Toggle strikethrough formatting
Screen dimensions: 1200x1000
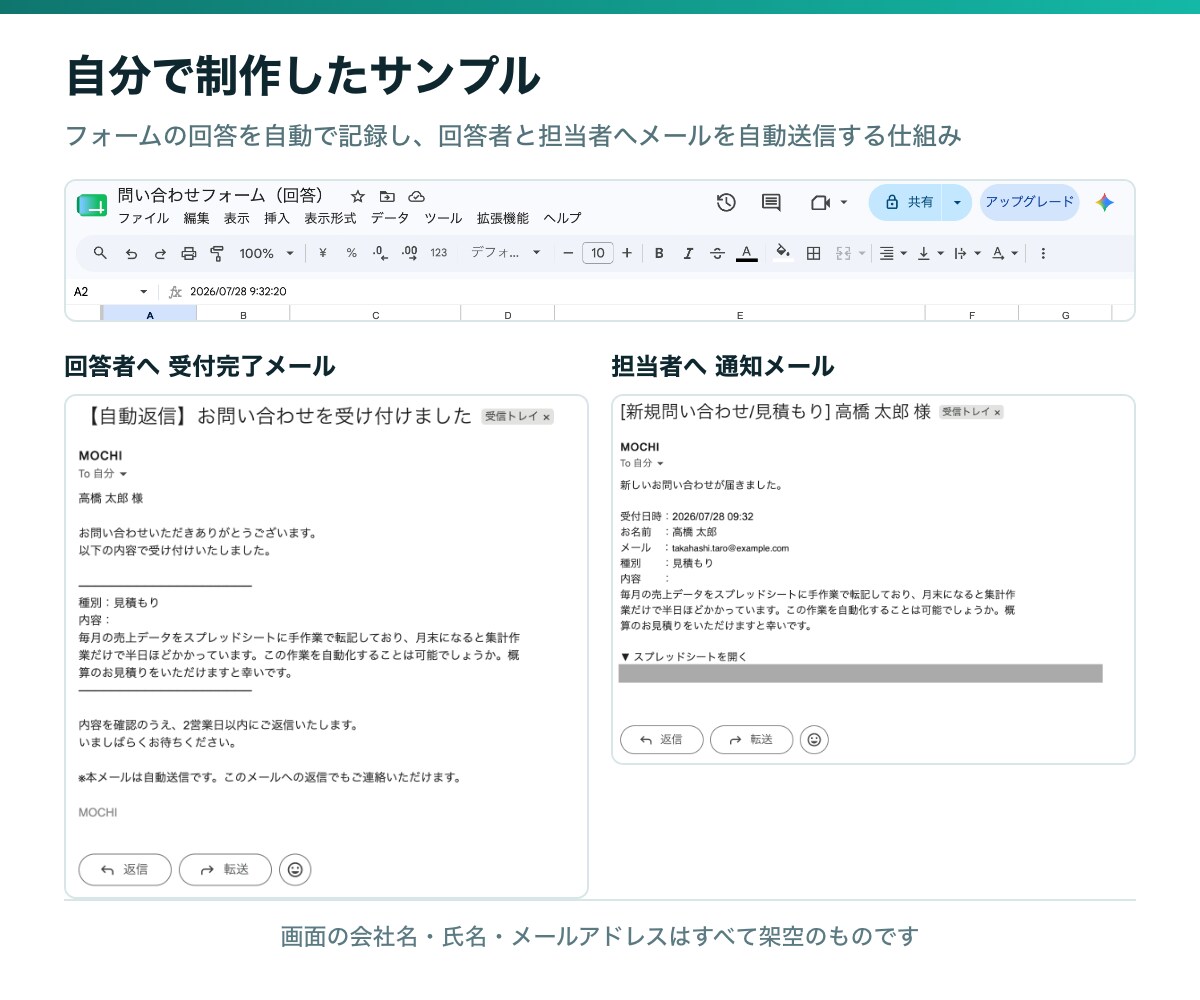(x=717, y=254)
